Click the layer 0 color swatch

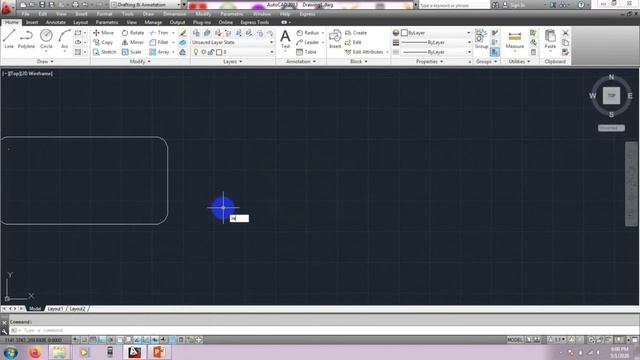pyautogui.click(x=219, y=52)
